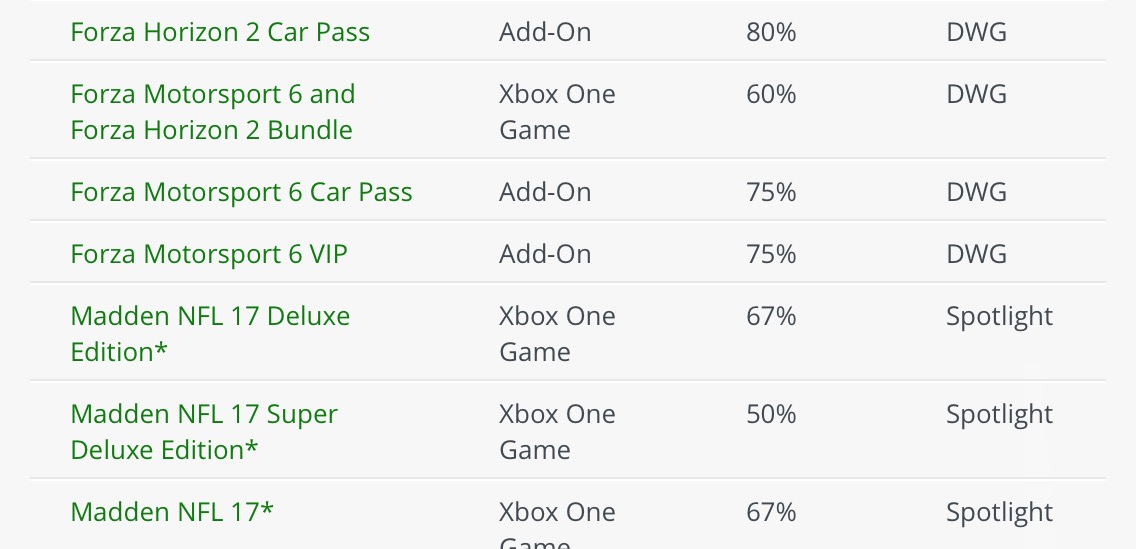1136x549 pixels.
Task: Click Add-On in Forza Motorsport 6 VIP row
Action: (545, 254)
